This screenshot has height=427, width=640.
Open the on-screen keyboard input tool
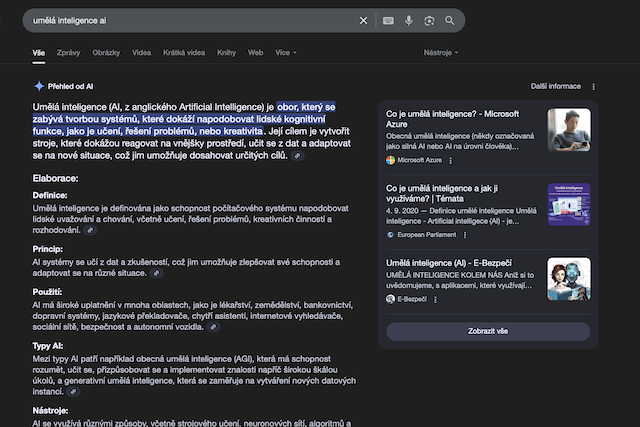click(388, 20)
